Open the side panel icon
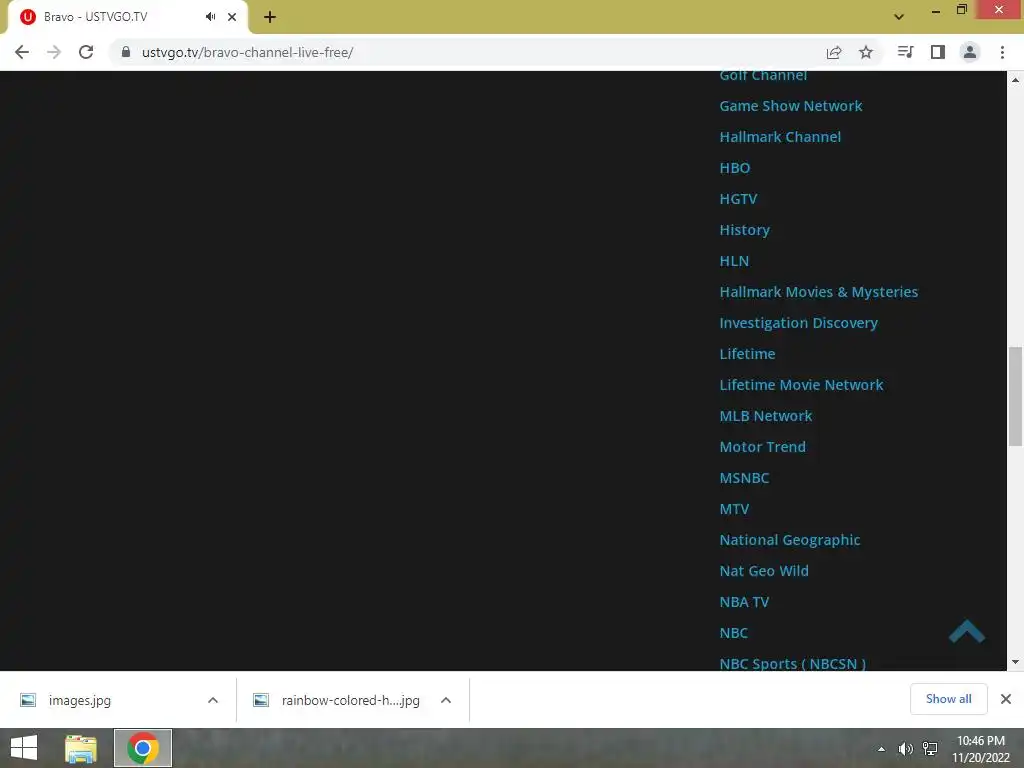Viewport: 1024px width, 768px height. (938, 52)
